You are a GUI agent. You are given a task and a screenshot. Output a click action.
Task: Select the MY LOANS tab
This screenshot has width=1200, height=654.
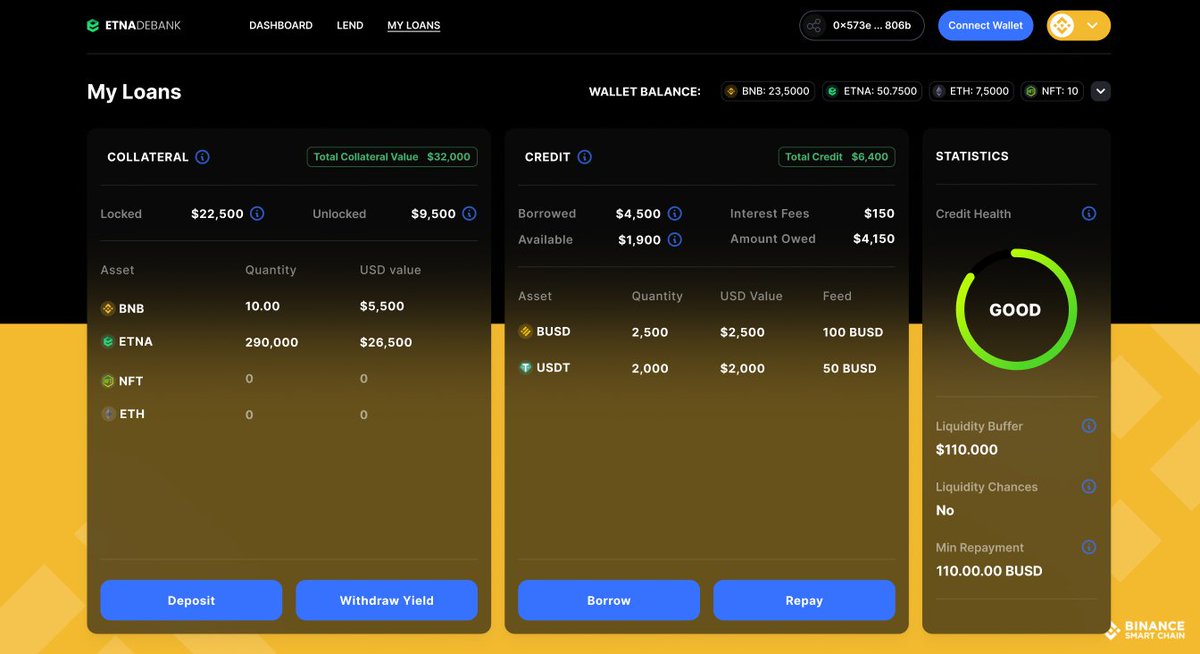414,26
